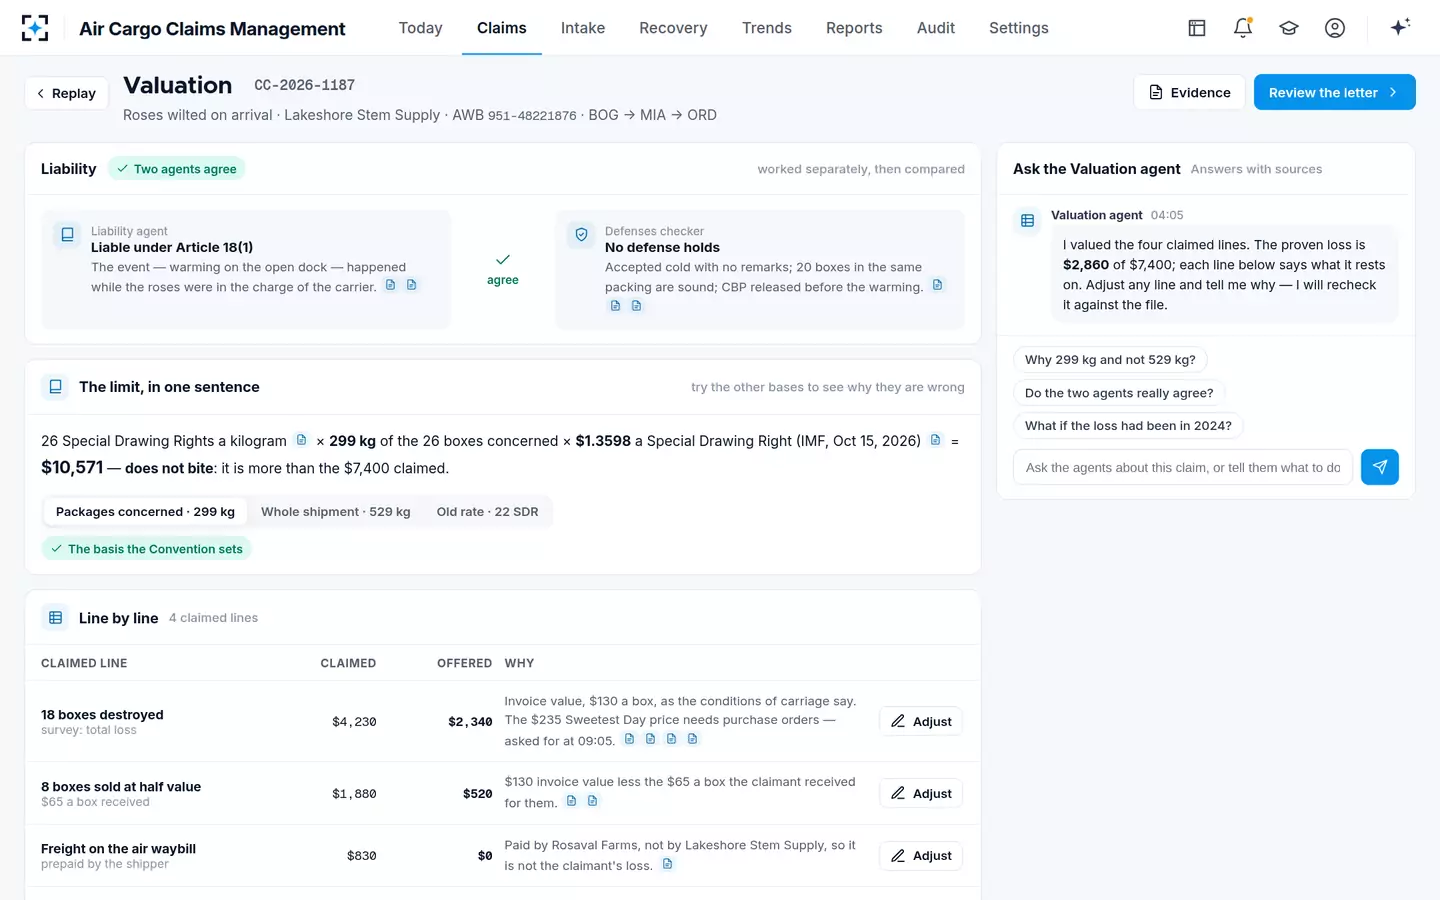Screen dimensions: 1440x900
Task: Open the Today tab
Action: coord(420,28)
